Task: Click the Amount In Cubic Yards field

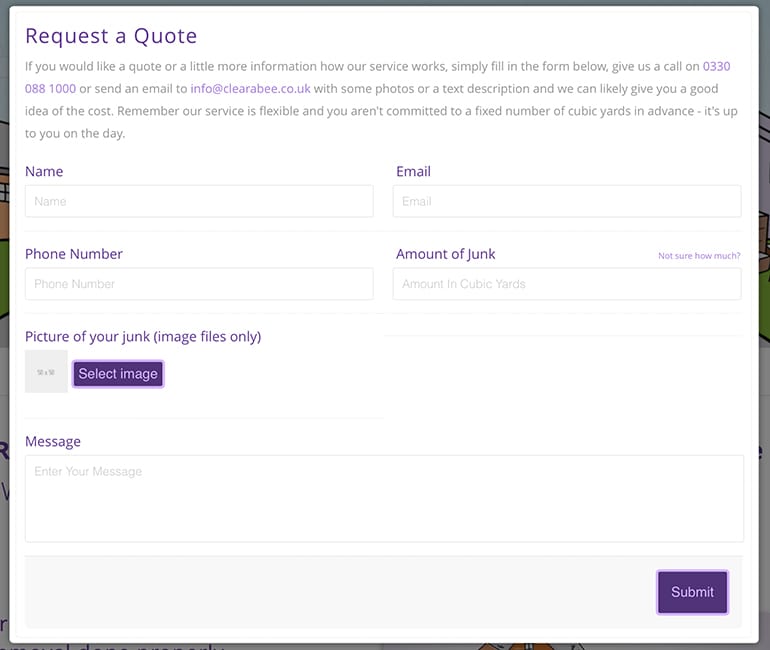Action: pos(567,284)
